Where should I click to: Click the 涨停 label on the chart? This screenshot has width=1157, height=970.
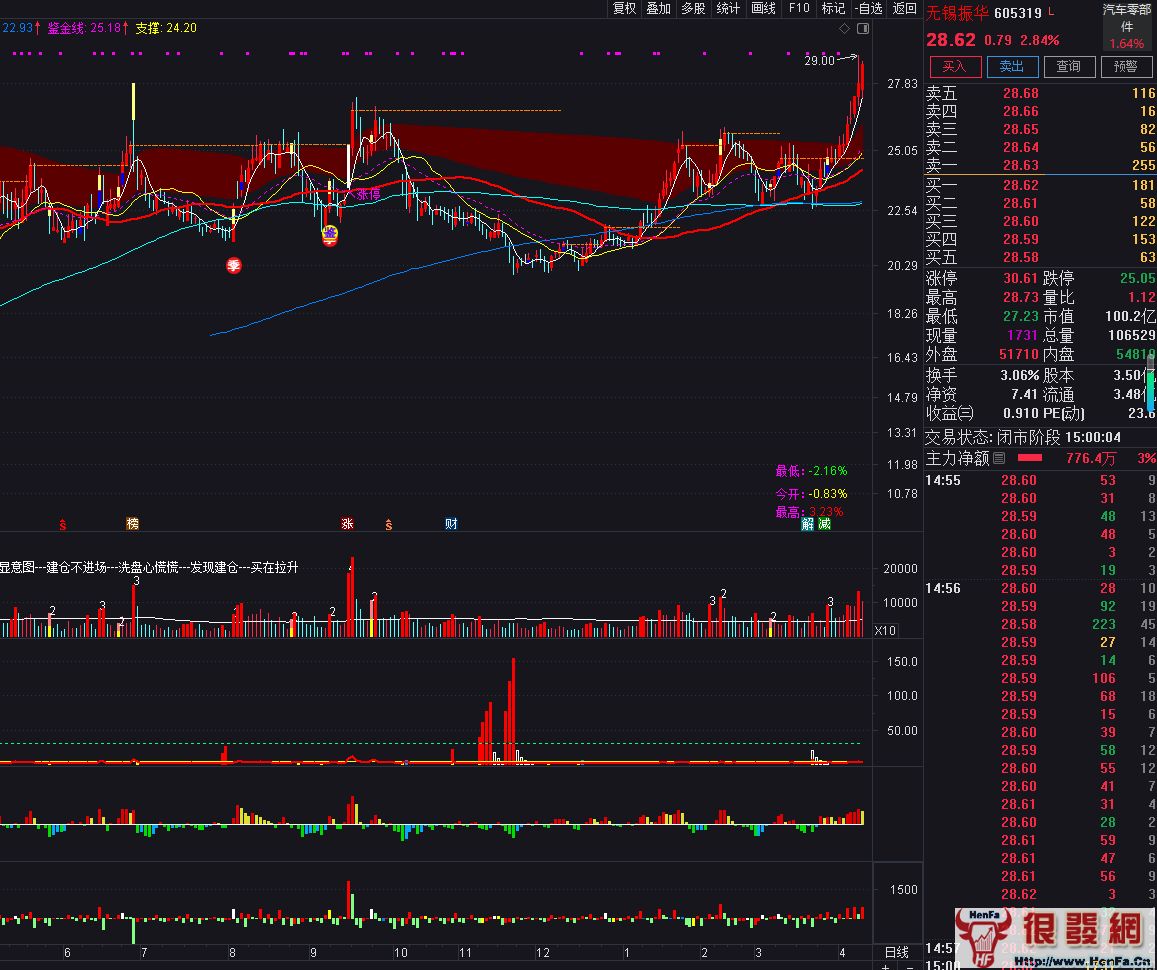click(x=369, y=195)
